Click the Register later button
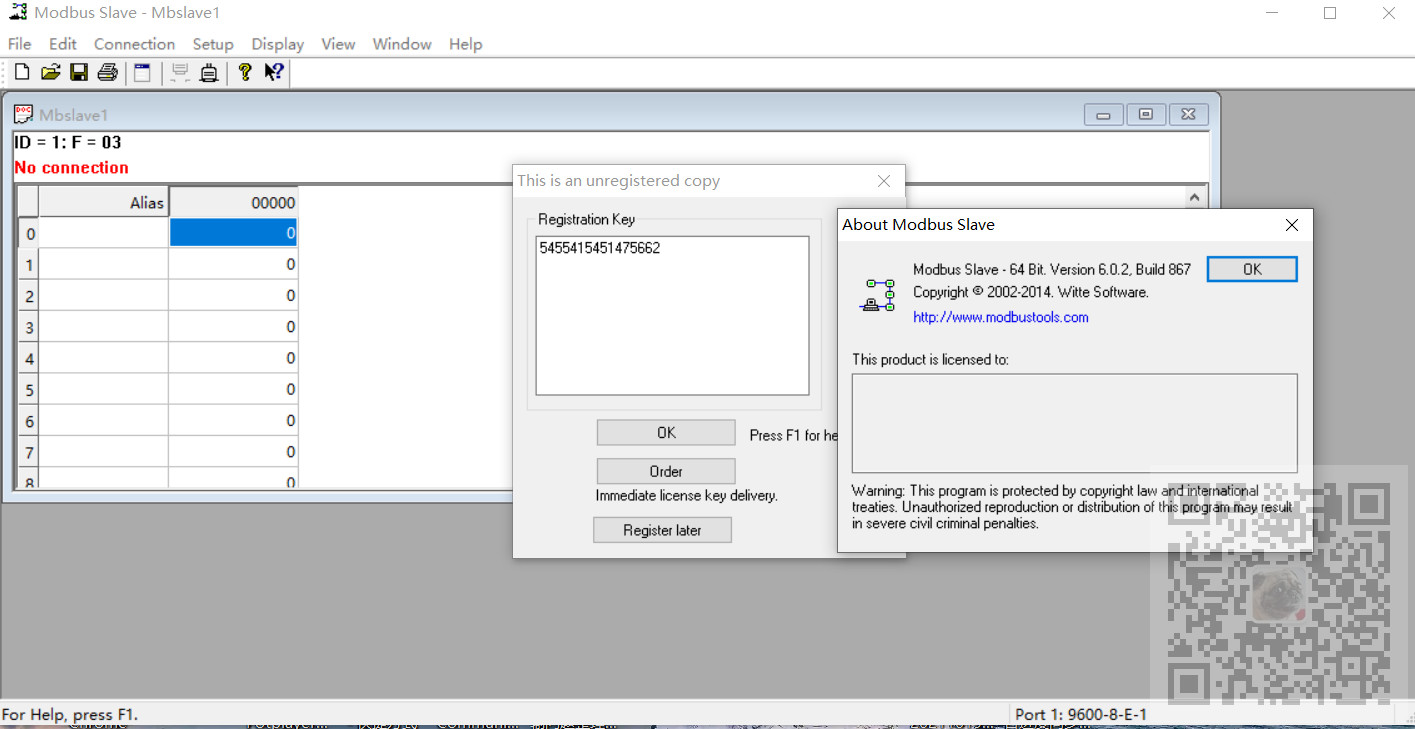This screenshot has height=729, width=1415. click(x=662, y=530)
